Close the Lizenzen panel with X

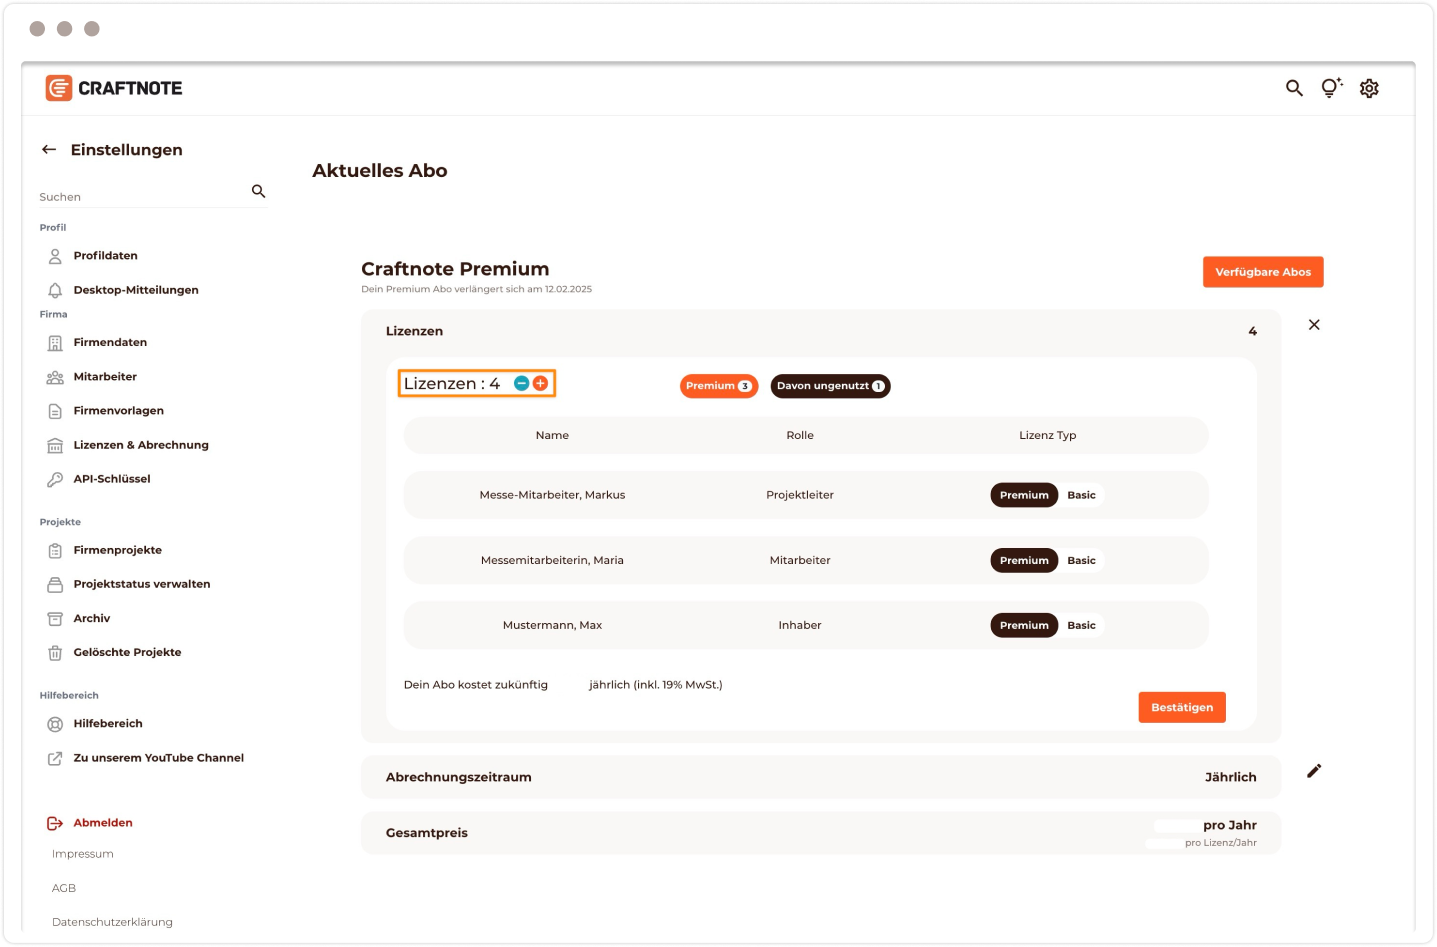(1314, 325)
